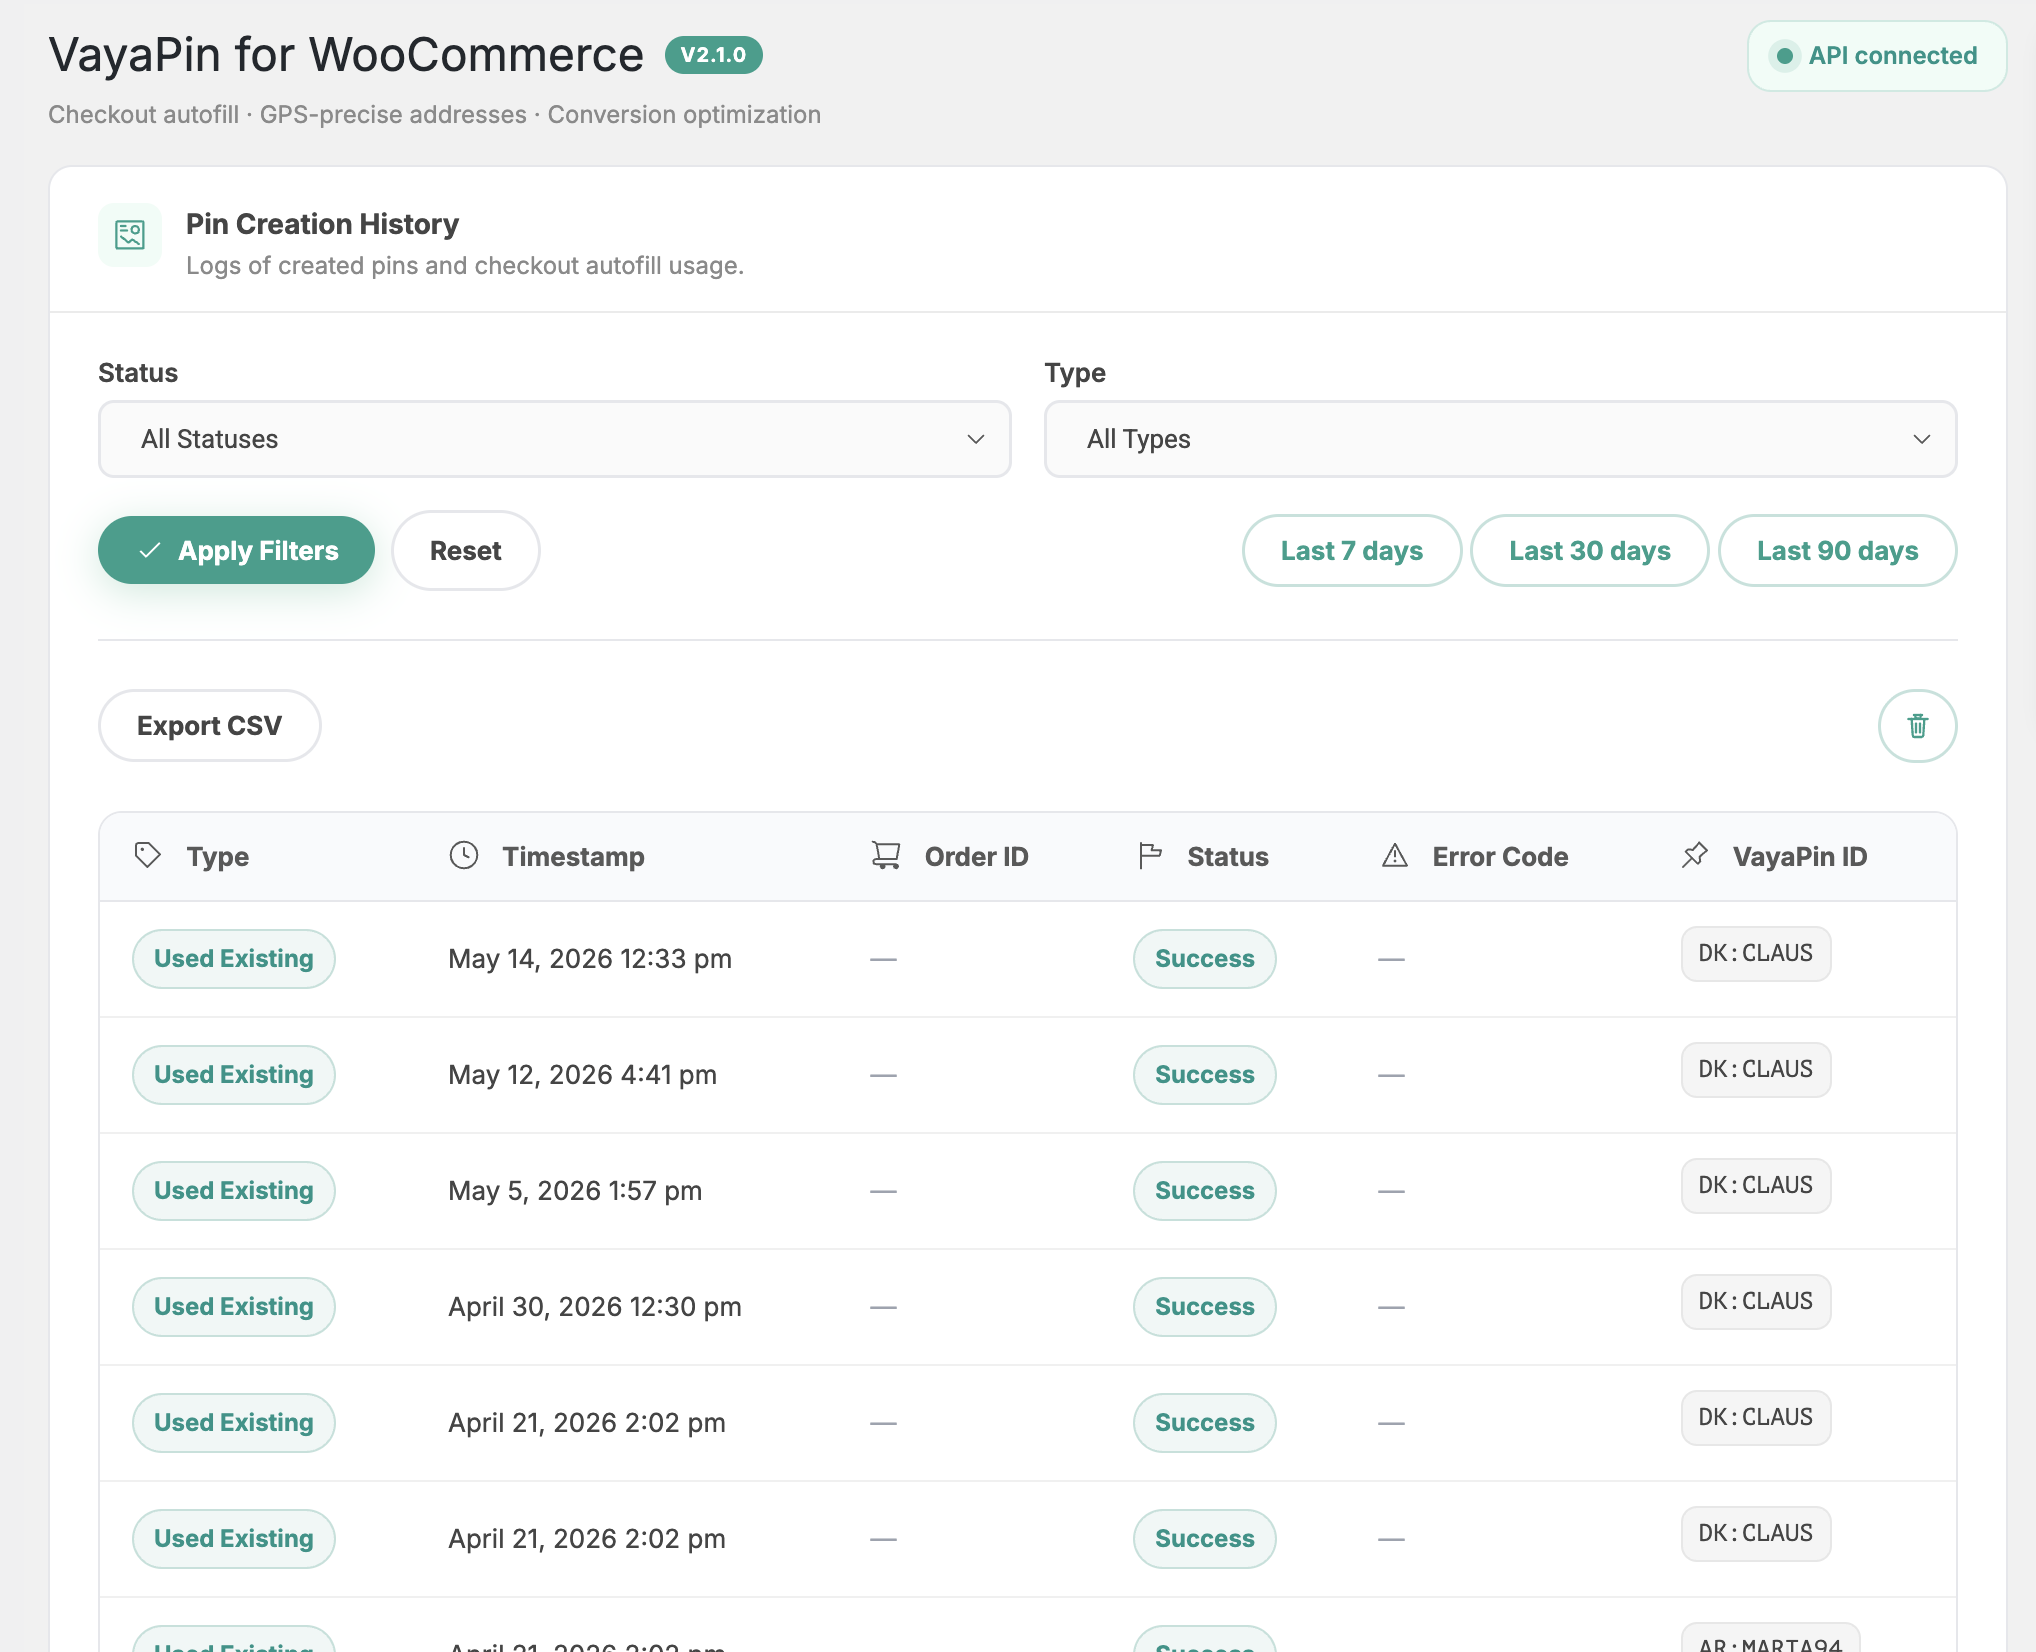Click Used Existing badge for May 14 row
This screenshot has height=1652, width=2036.
click(234, 959)
